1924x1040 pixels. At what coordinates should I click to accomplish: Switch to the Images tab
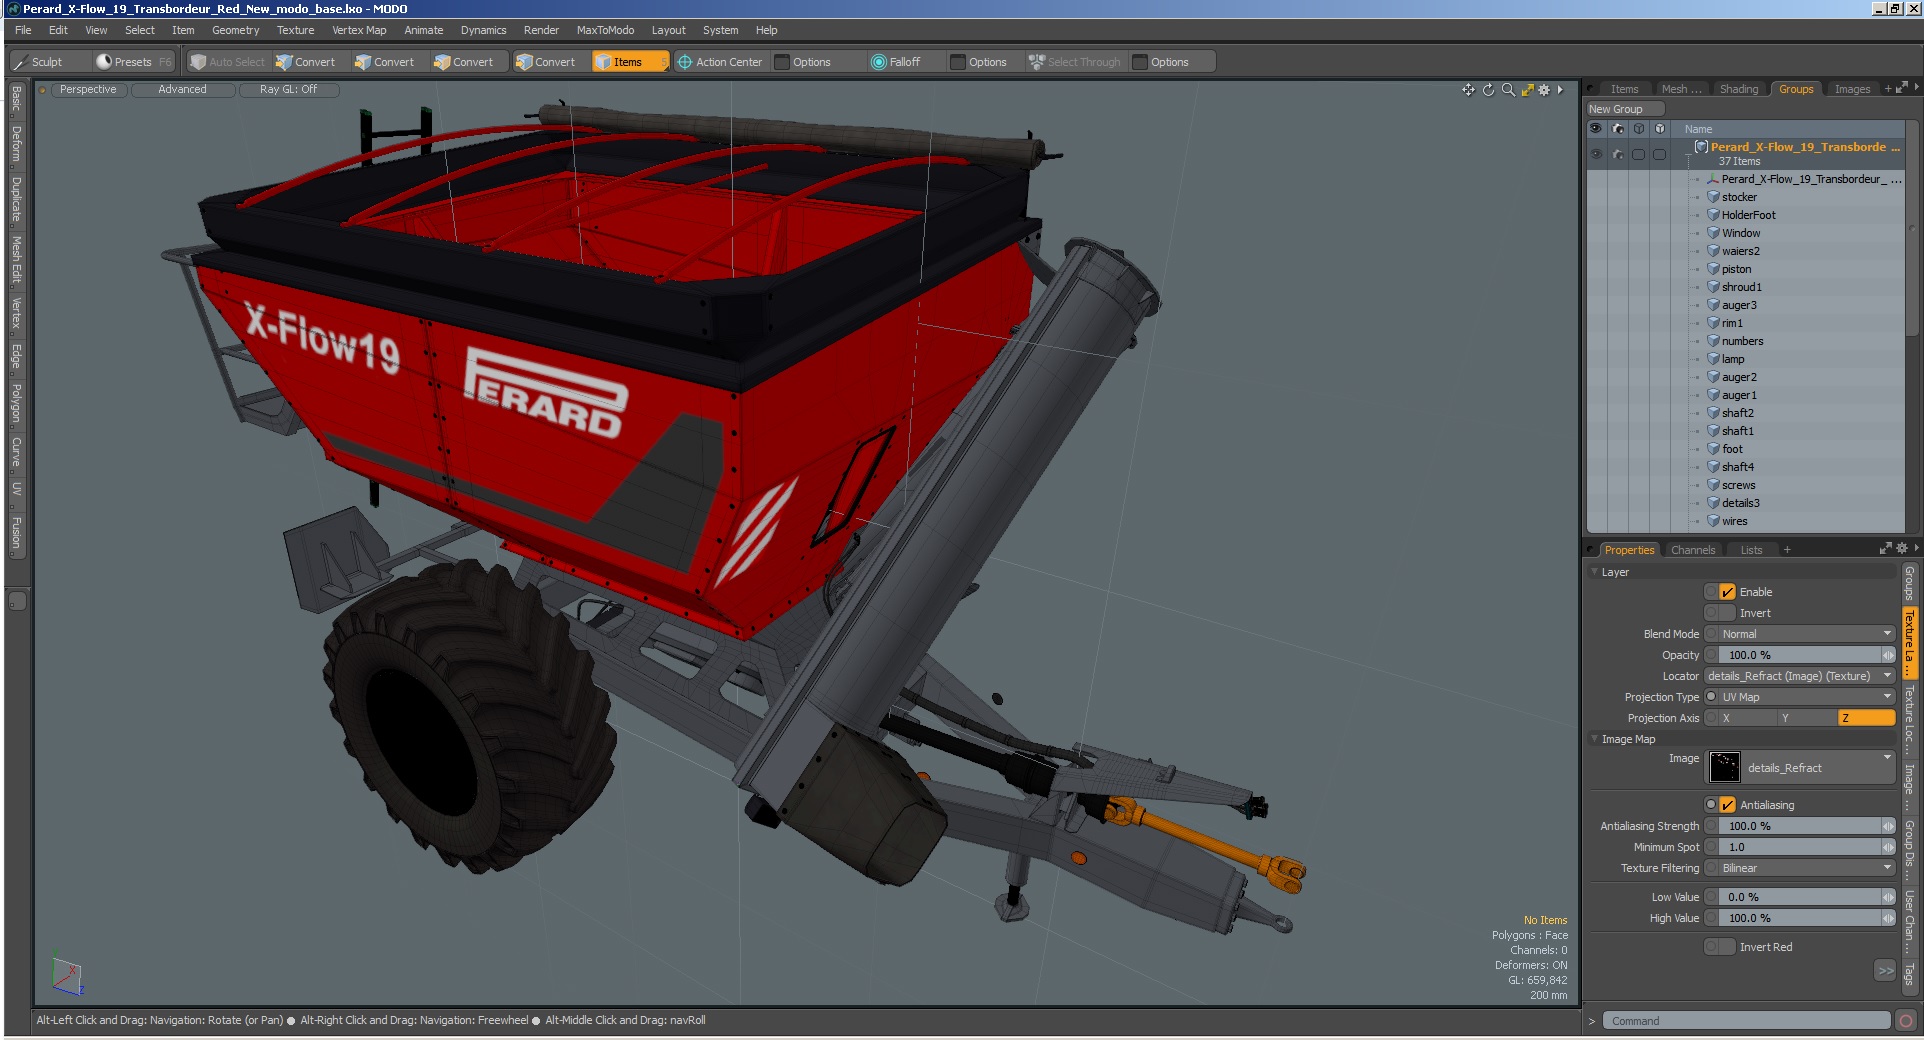1852,89
